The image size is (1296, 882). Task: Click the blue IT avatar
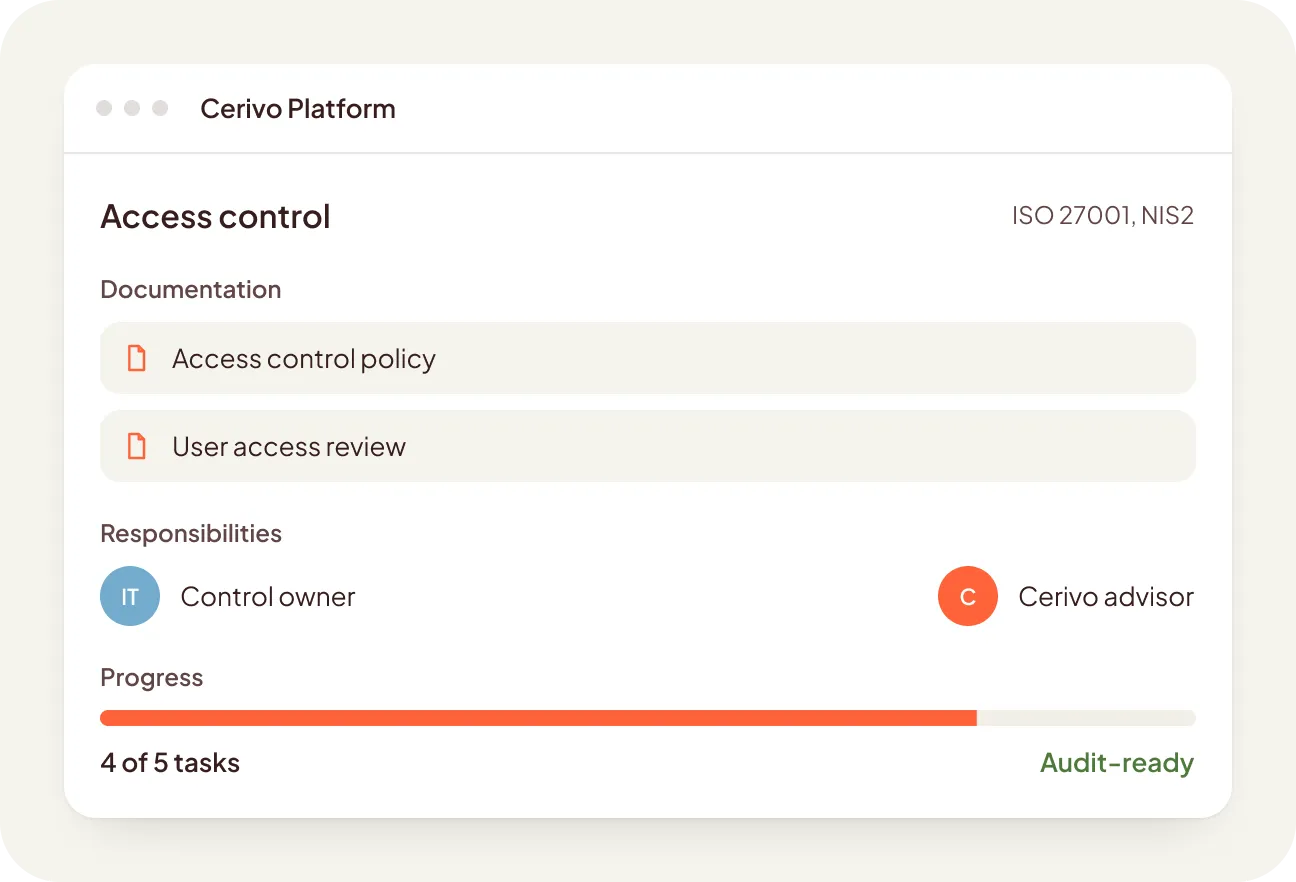pos(130,597)
